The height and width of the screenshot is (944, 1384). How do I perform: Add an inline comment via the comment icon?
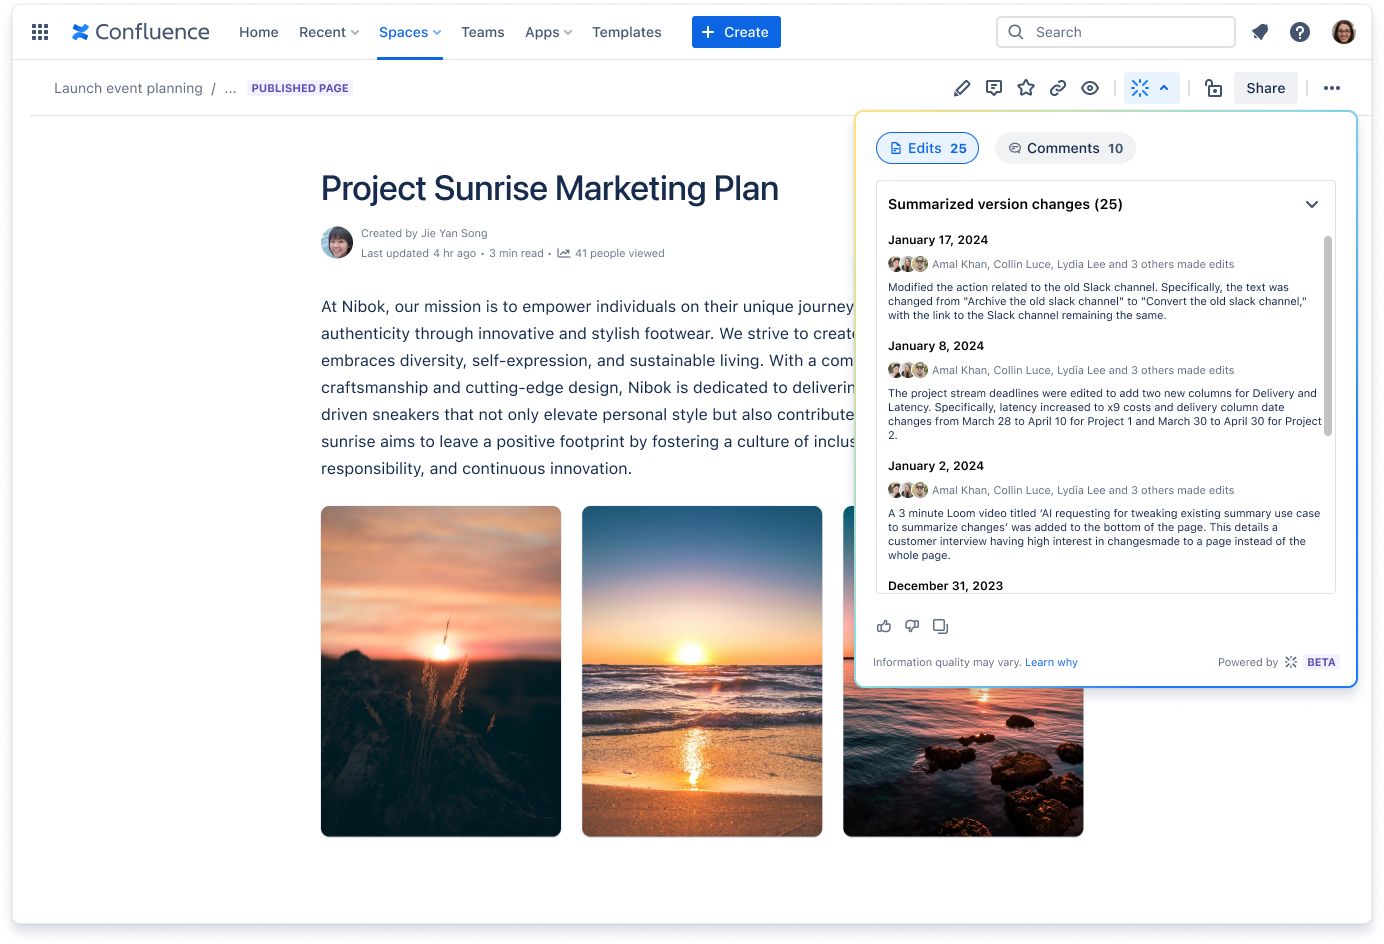pos(993,88)
